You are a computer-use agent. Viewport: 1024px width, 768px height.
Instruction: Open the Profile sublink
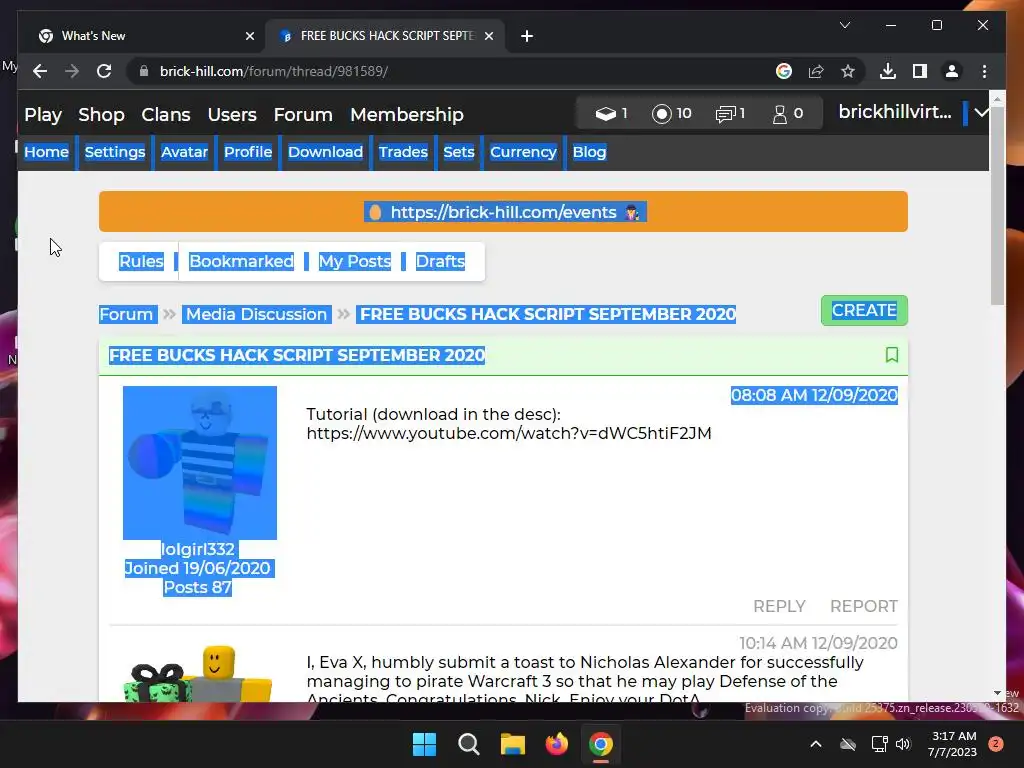click(x=248, y=152)
